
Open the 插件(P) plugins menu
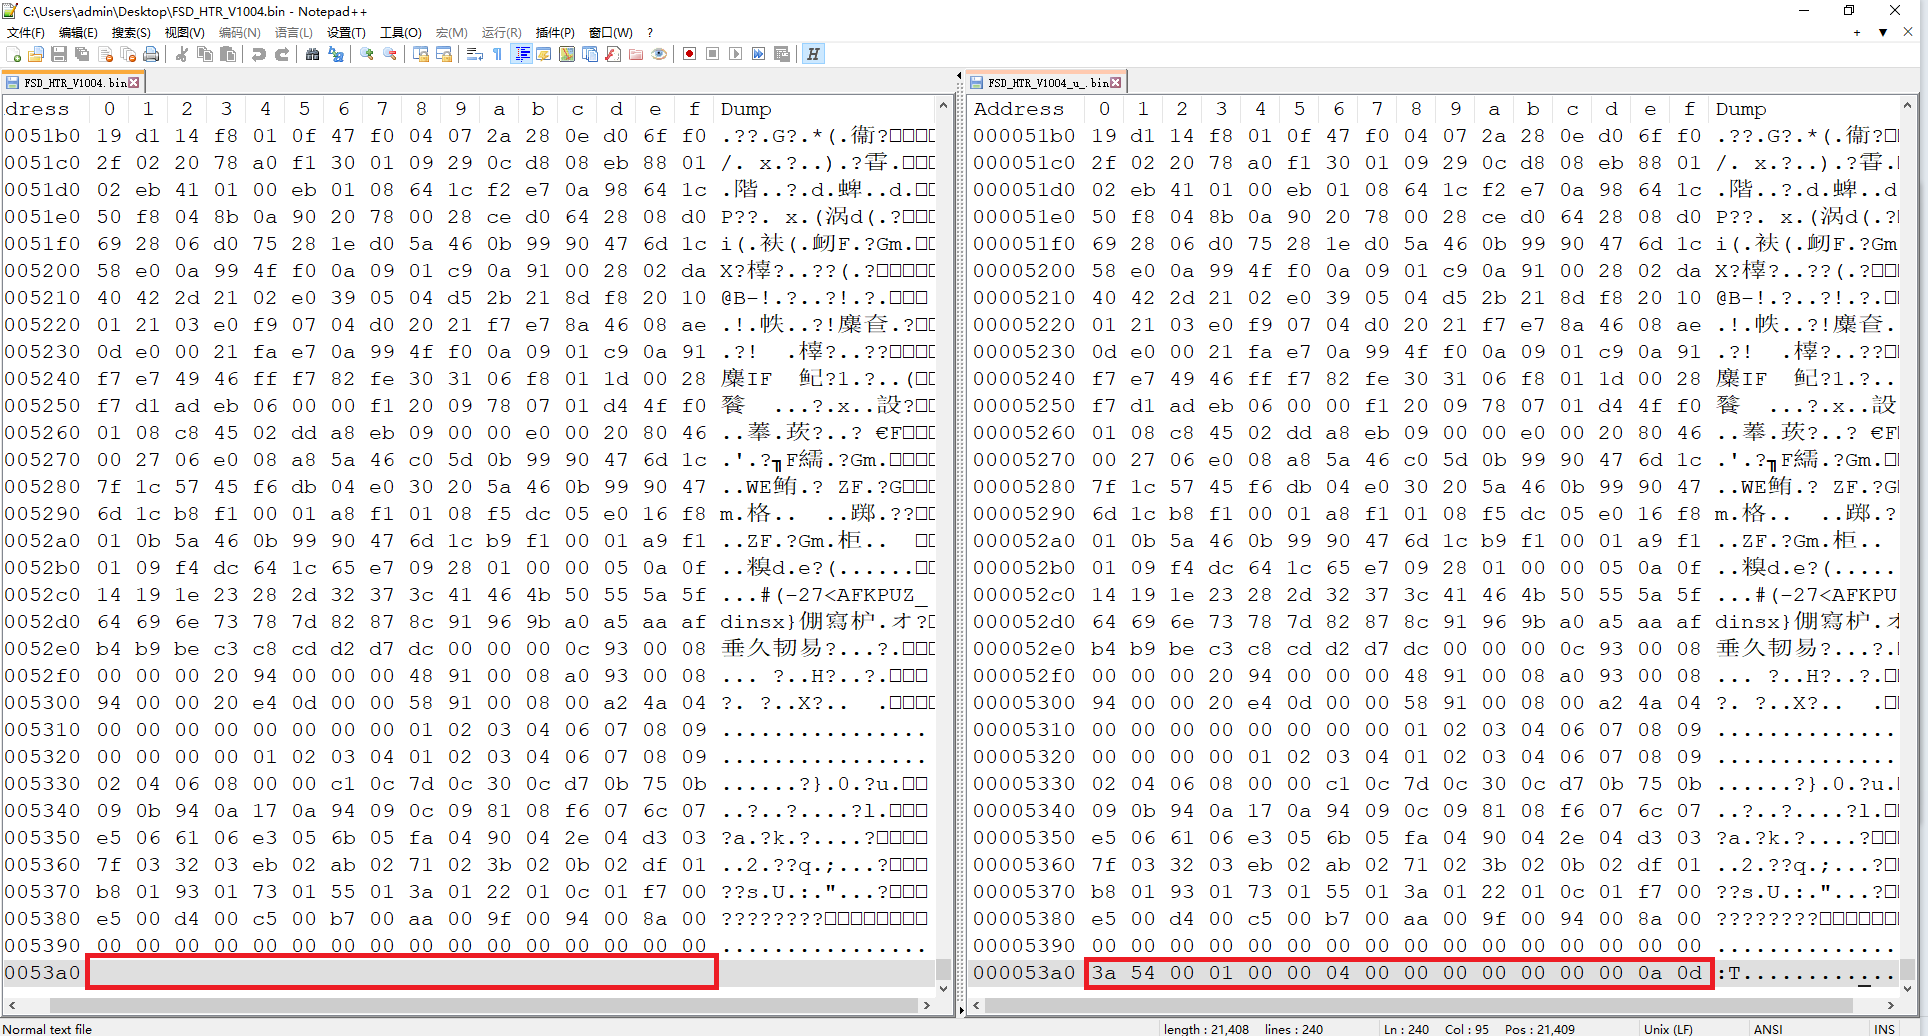[x=555, y=32]
